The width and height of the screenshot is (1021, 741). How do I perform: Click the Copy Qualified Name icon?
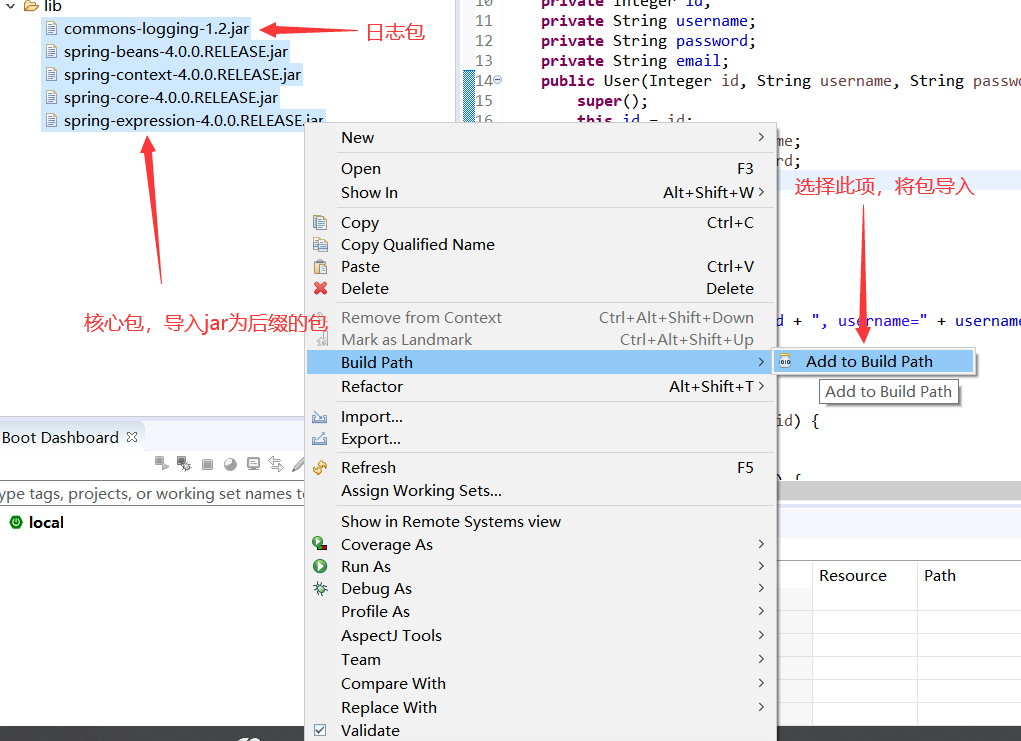pyautogui.click(x=320, y=245)
